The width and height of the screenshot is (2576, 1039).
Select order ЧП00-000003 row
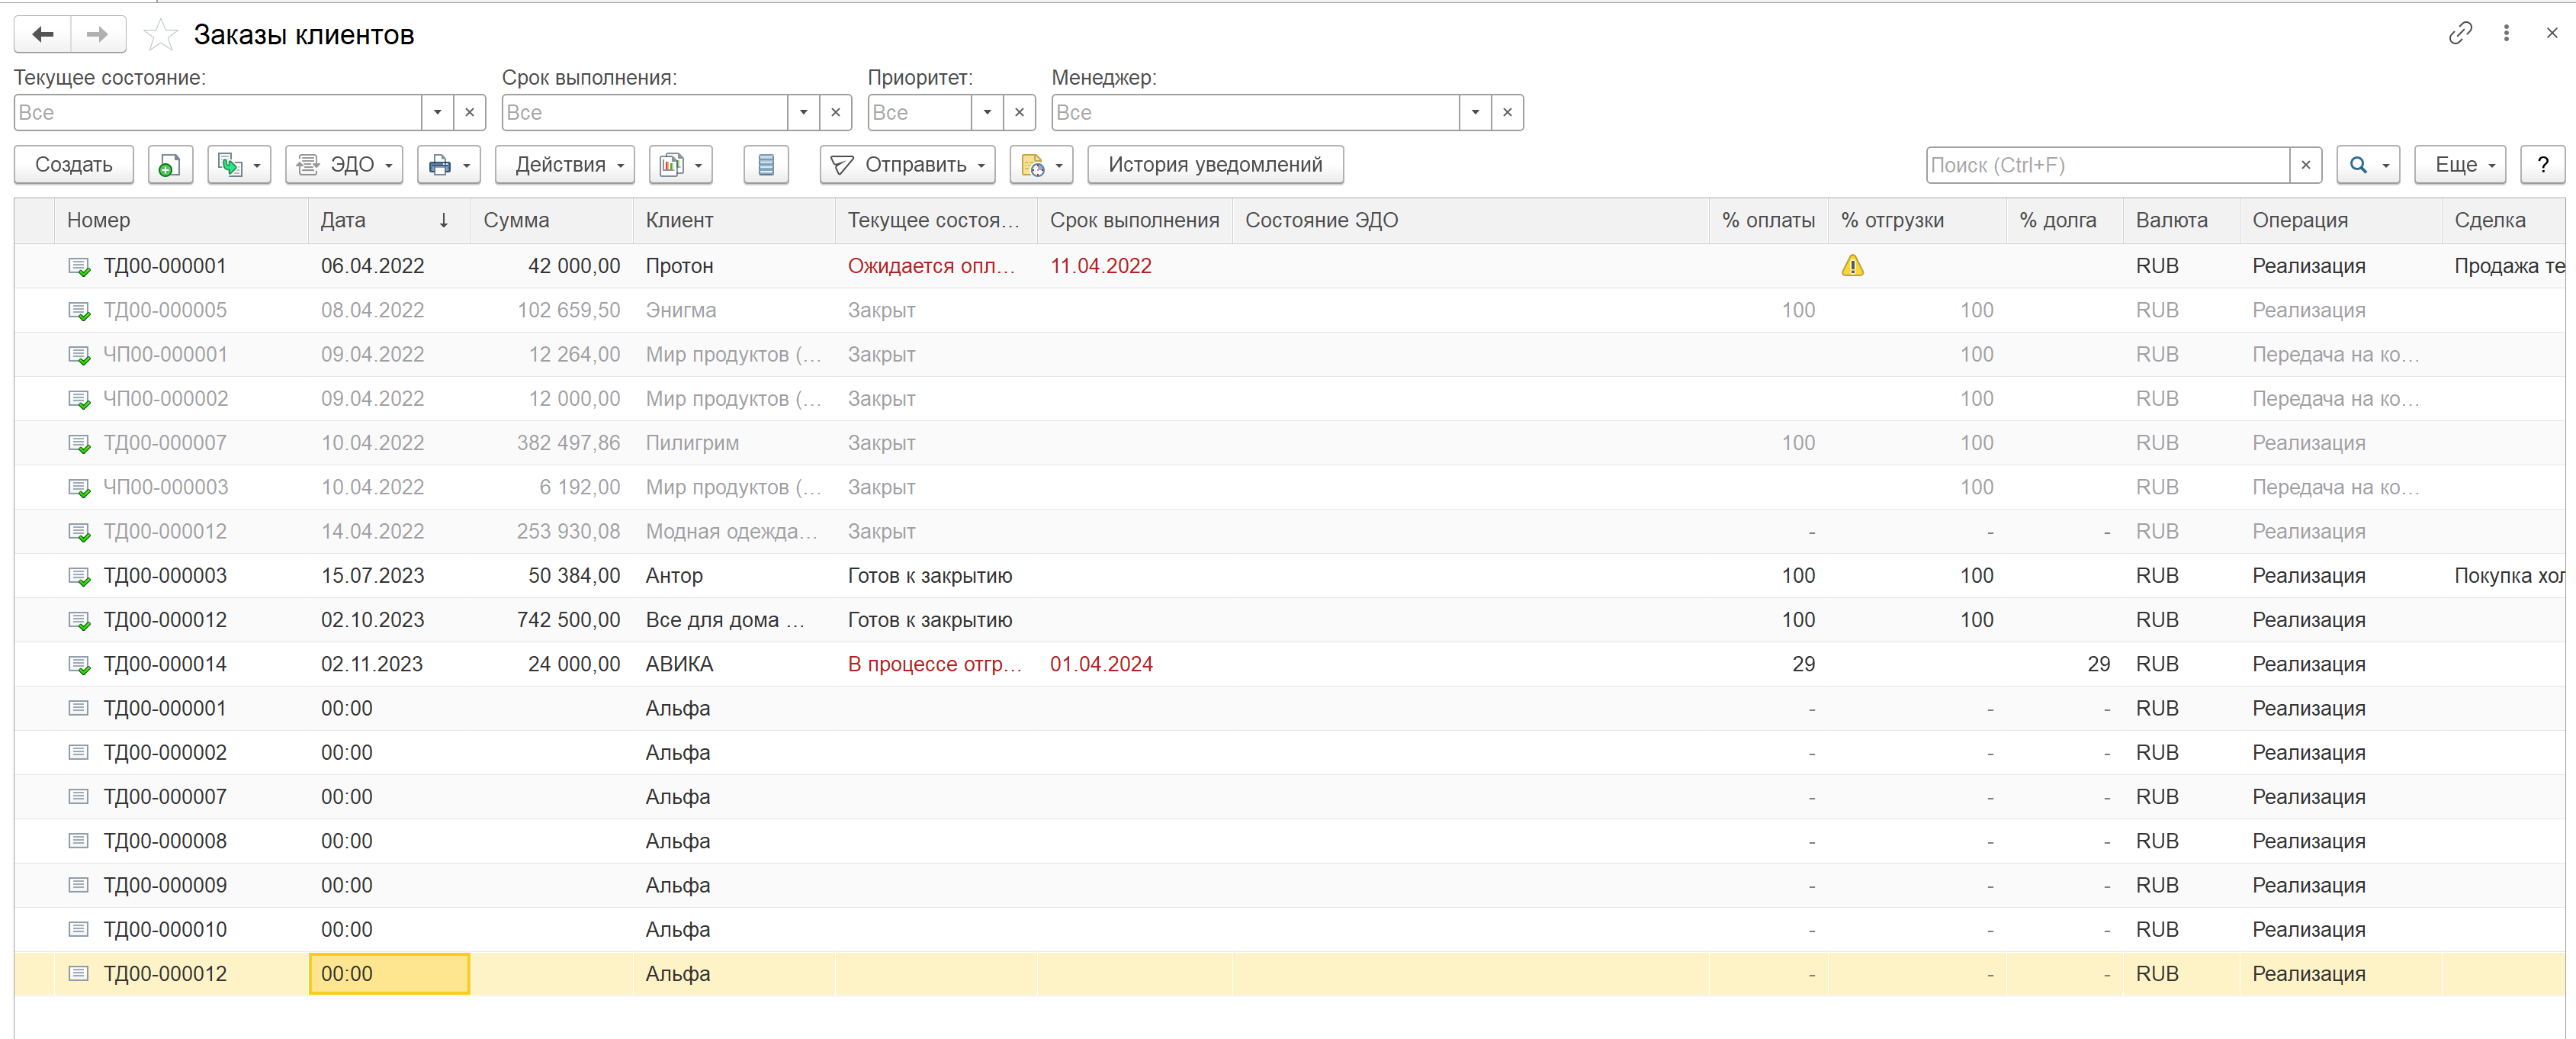1289,487
